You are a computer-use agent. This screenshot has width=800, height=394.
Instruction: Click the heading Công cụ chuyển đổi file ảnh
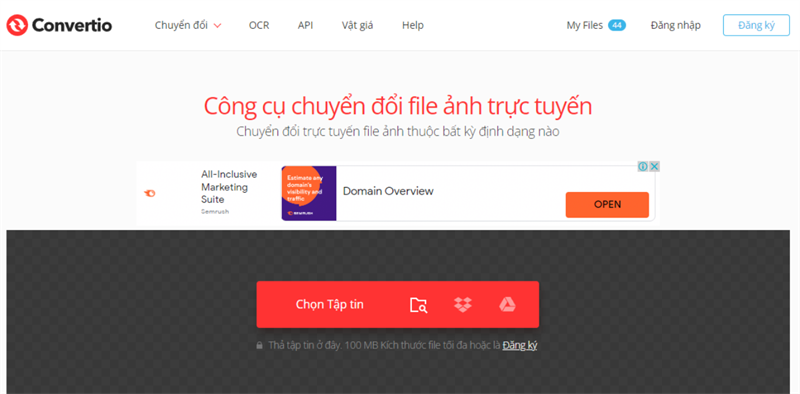[398, 107]
